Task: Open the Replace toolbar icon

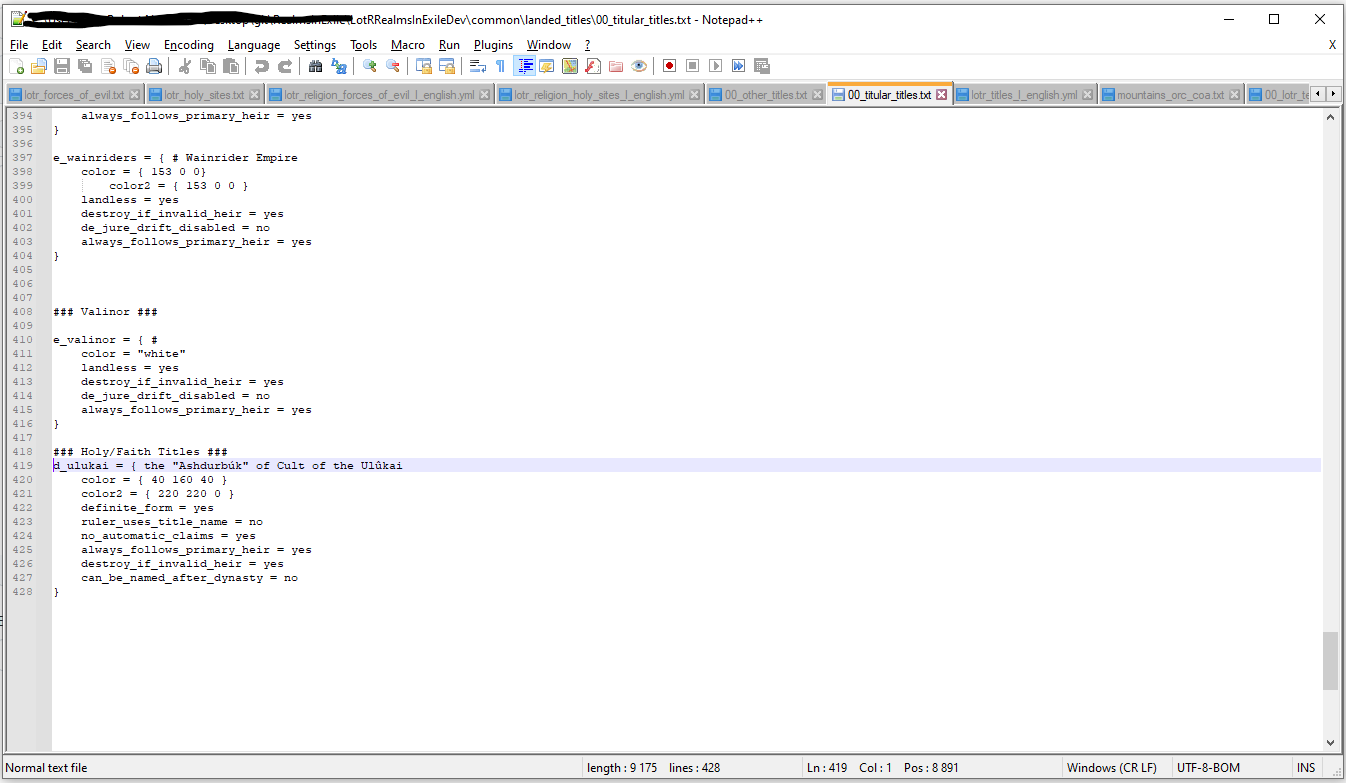Action: 339,66
